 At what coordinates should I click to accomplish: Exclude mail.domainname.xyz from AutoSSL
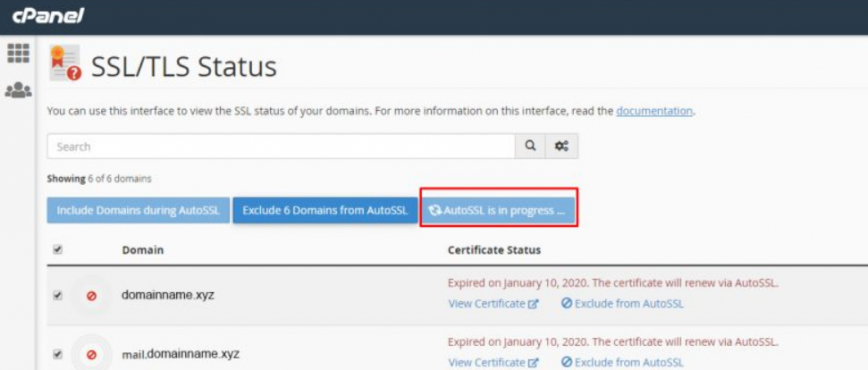point(622,362)
